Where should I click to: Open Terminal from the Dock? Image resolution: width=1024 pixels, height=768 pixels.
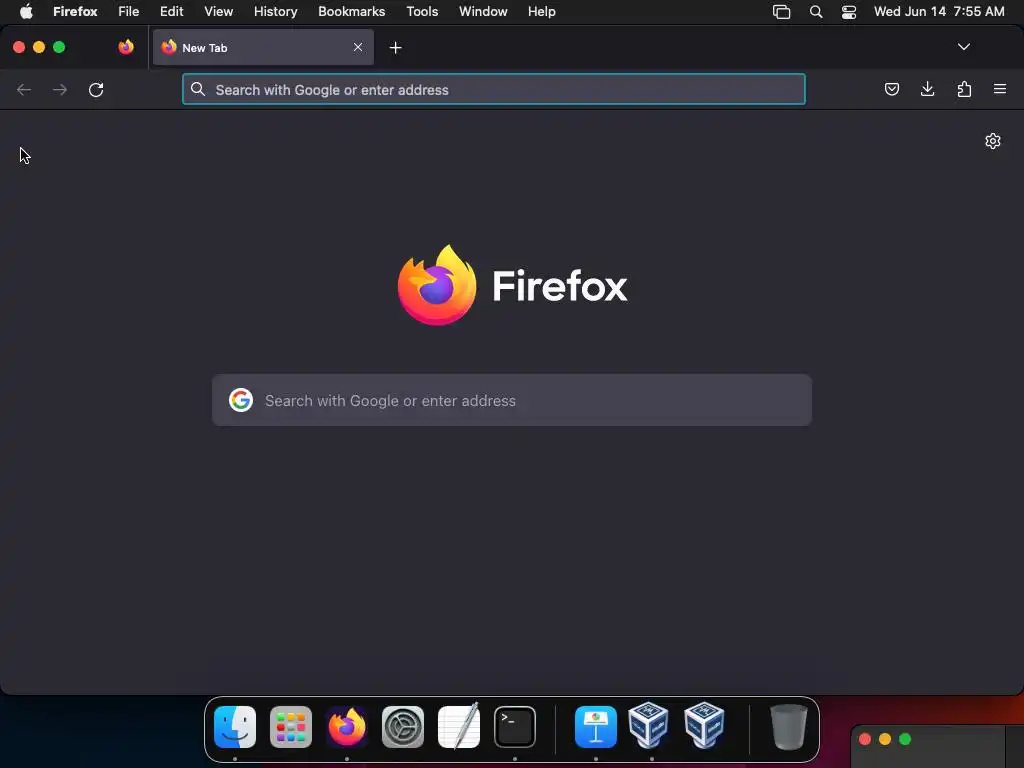click(x=515, y=726)
